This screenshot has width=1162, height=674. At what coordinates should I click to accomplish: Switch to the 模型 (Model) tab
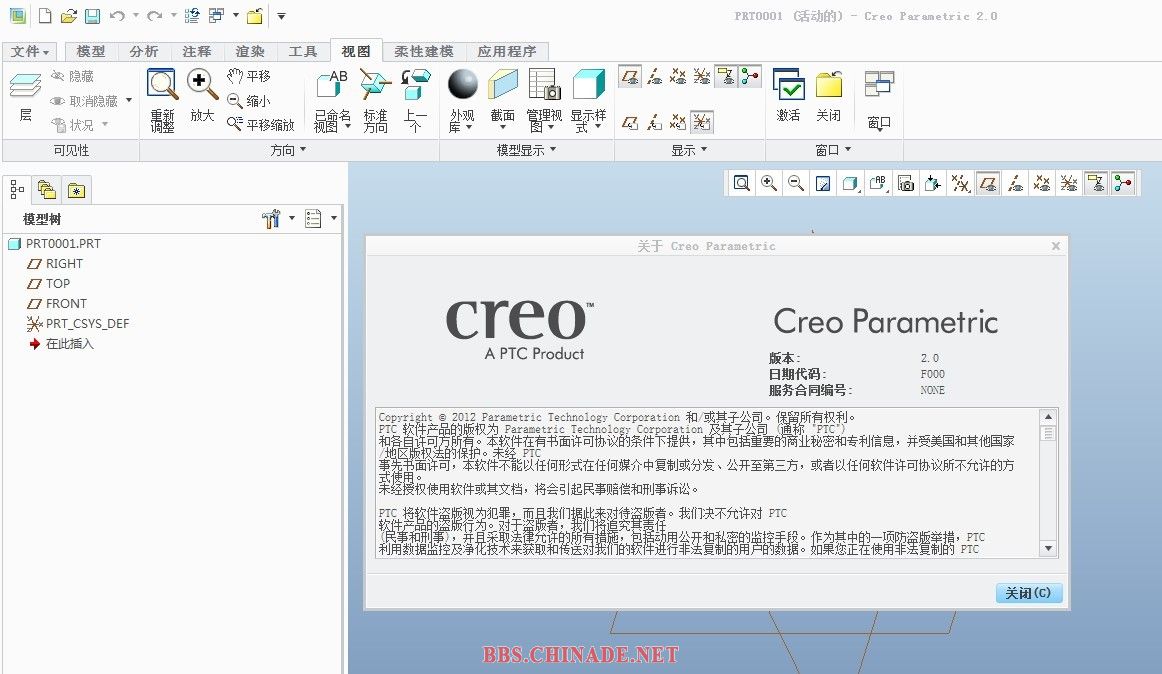pos(90,51)
